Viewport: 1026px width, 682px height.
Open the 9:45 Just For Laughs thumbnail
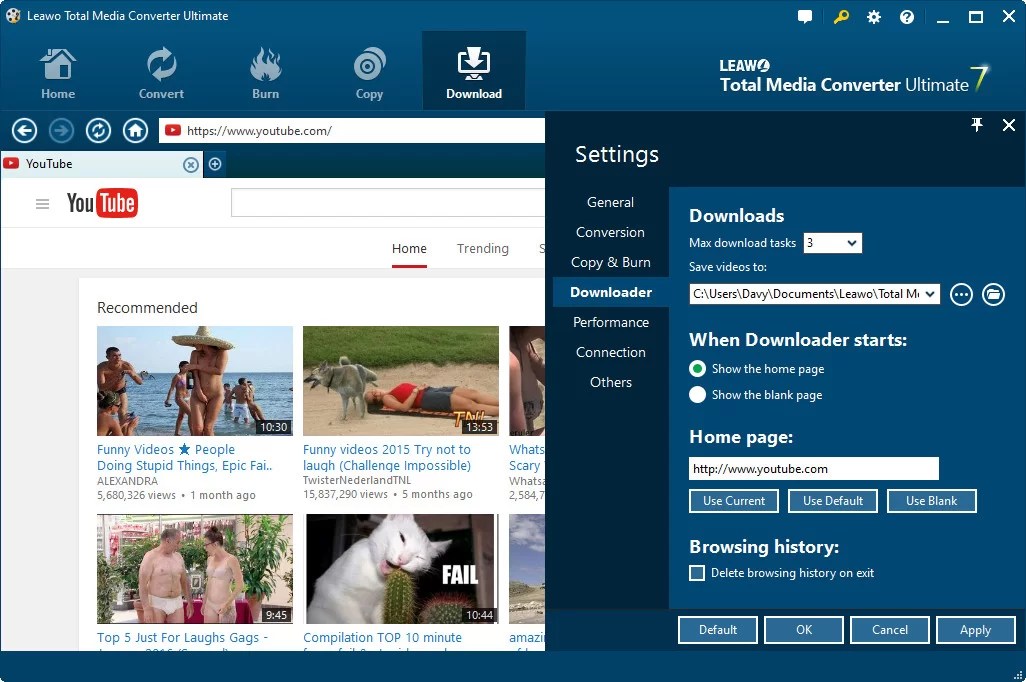(194, 569)
